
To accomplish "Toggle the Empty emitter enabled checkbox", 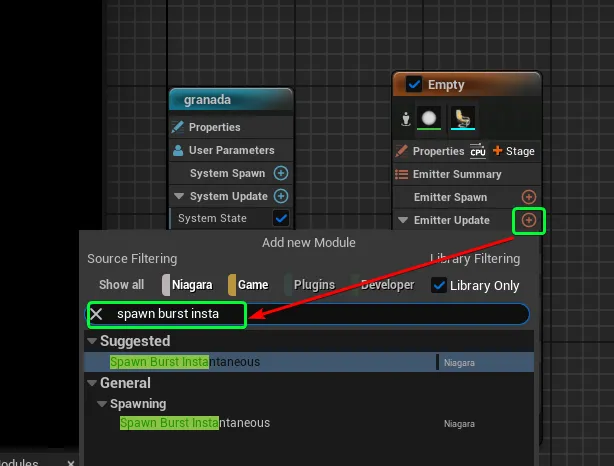I will point(414,85).
